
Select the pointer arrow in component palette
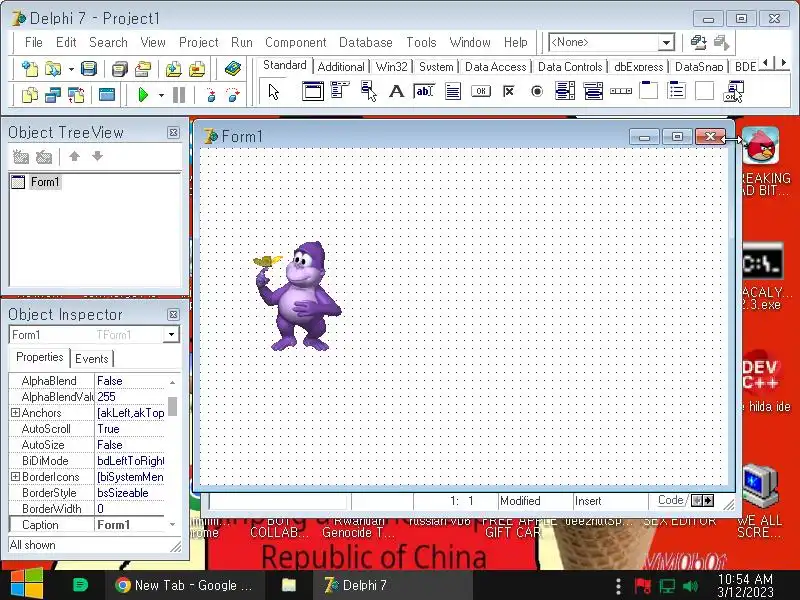274,92
